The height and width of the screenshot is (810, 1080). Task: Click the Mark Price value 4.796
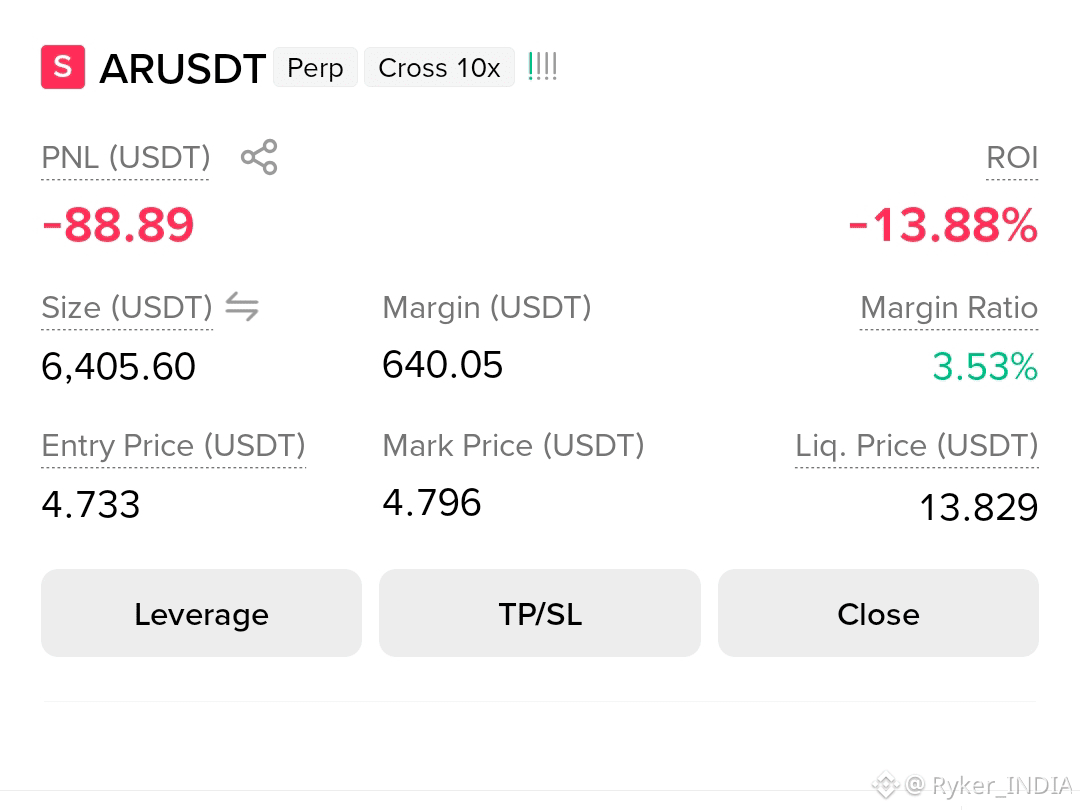(432, 503)
